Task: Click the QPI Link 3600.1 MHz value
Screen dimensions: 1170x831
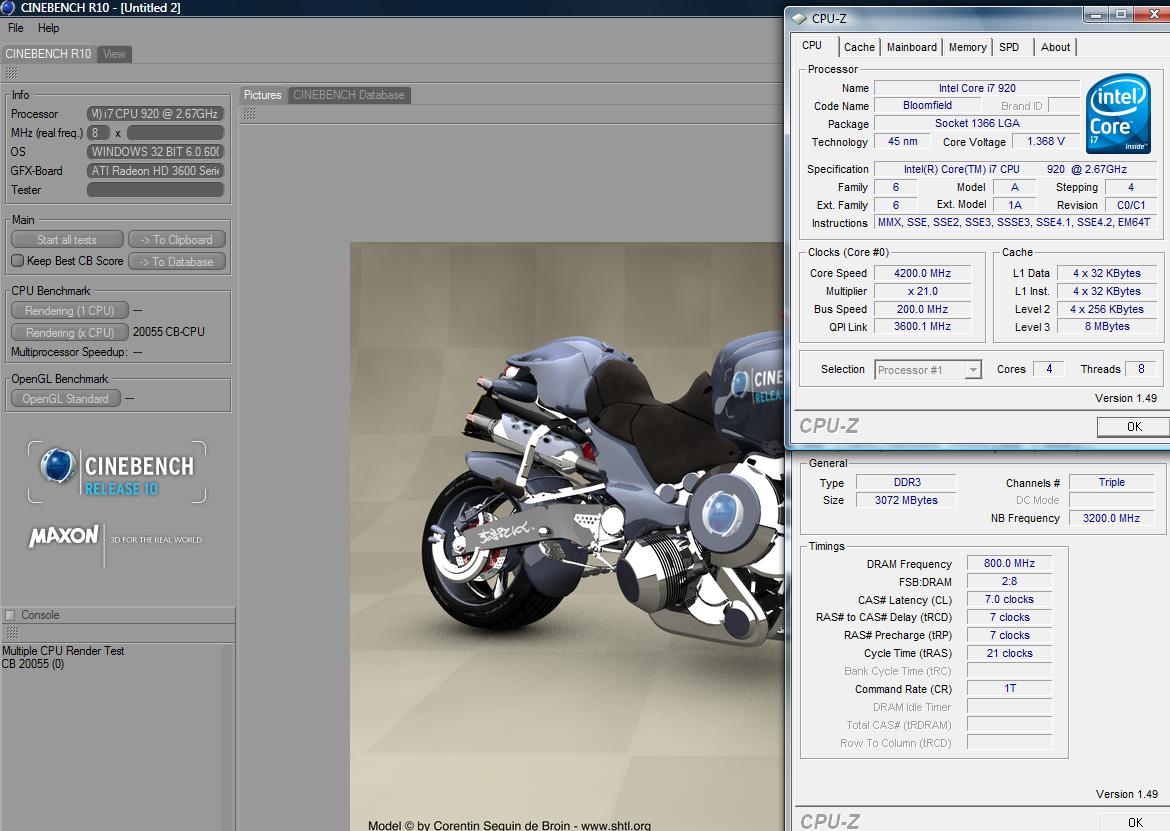Action: (x=922, y=327)
